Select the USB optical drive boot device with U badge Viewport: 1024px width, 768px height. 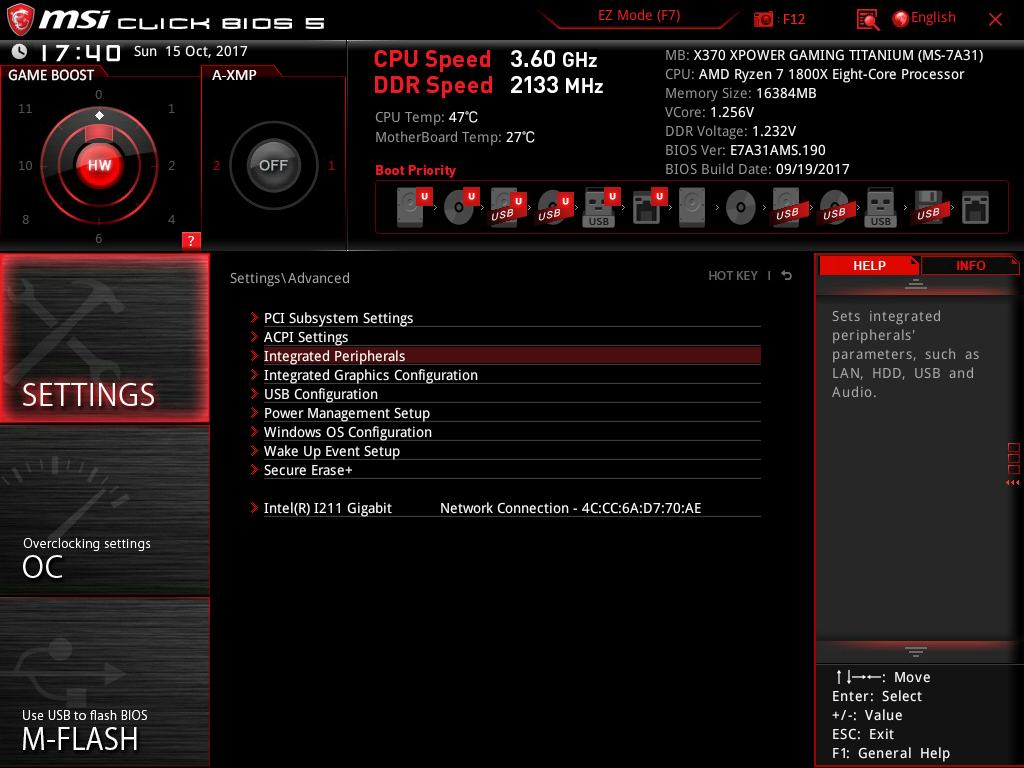(554, 207)
